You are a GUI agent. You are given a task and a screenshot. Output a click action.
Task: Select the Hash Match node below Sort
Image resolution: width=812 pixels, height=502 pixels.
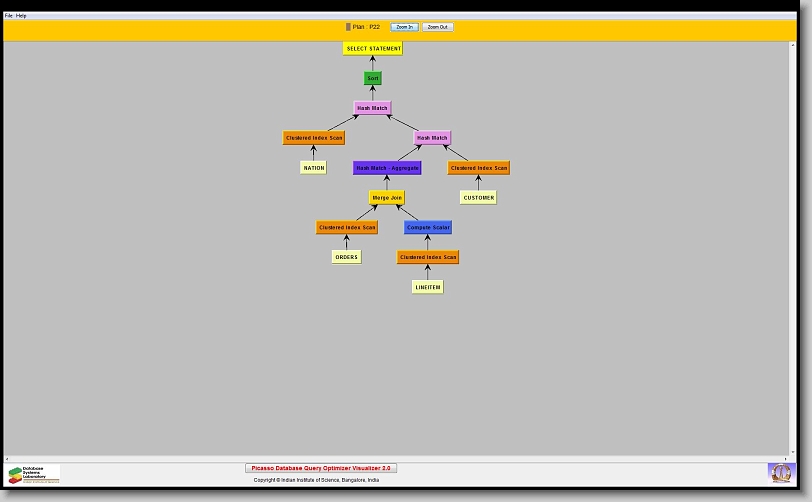[x=373, y=108]
